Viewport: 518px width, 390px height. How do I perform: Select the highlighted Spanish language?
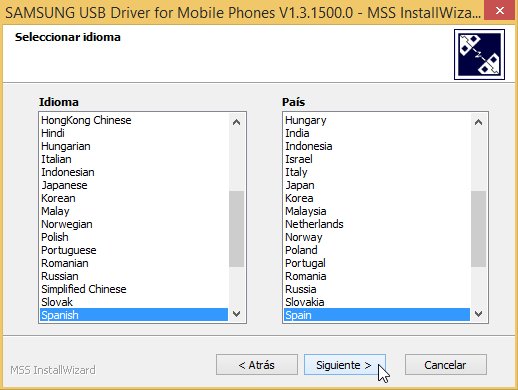pyautogui.click(x=134, y=315)
